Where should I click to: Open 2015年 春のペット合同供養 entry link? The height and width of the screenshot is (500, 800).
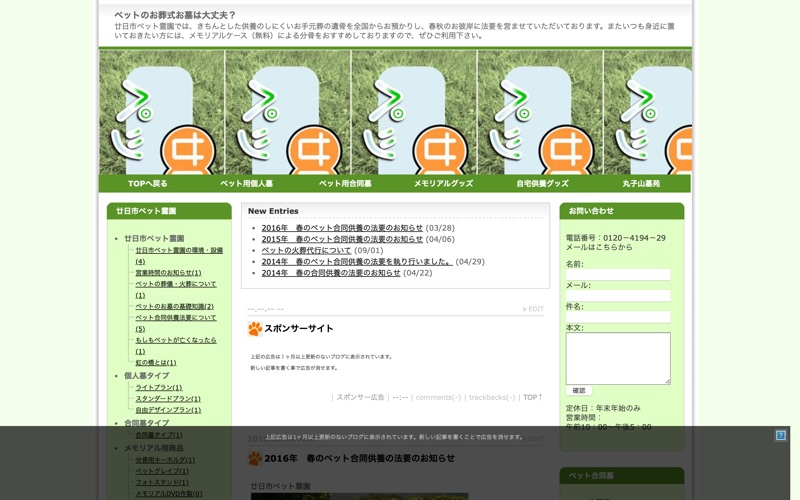[342, 239]
